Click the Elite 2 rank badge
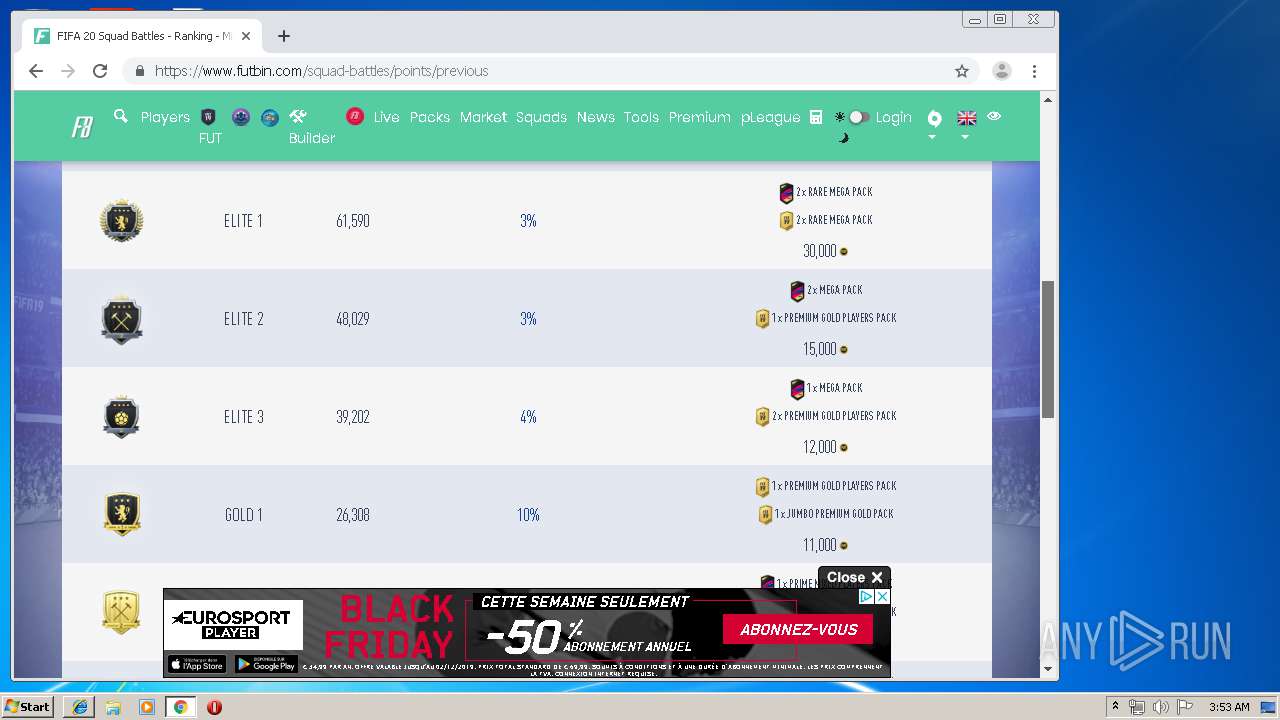The height and width of the screenshot is (720, 1280). pos(121,319)
